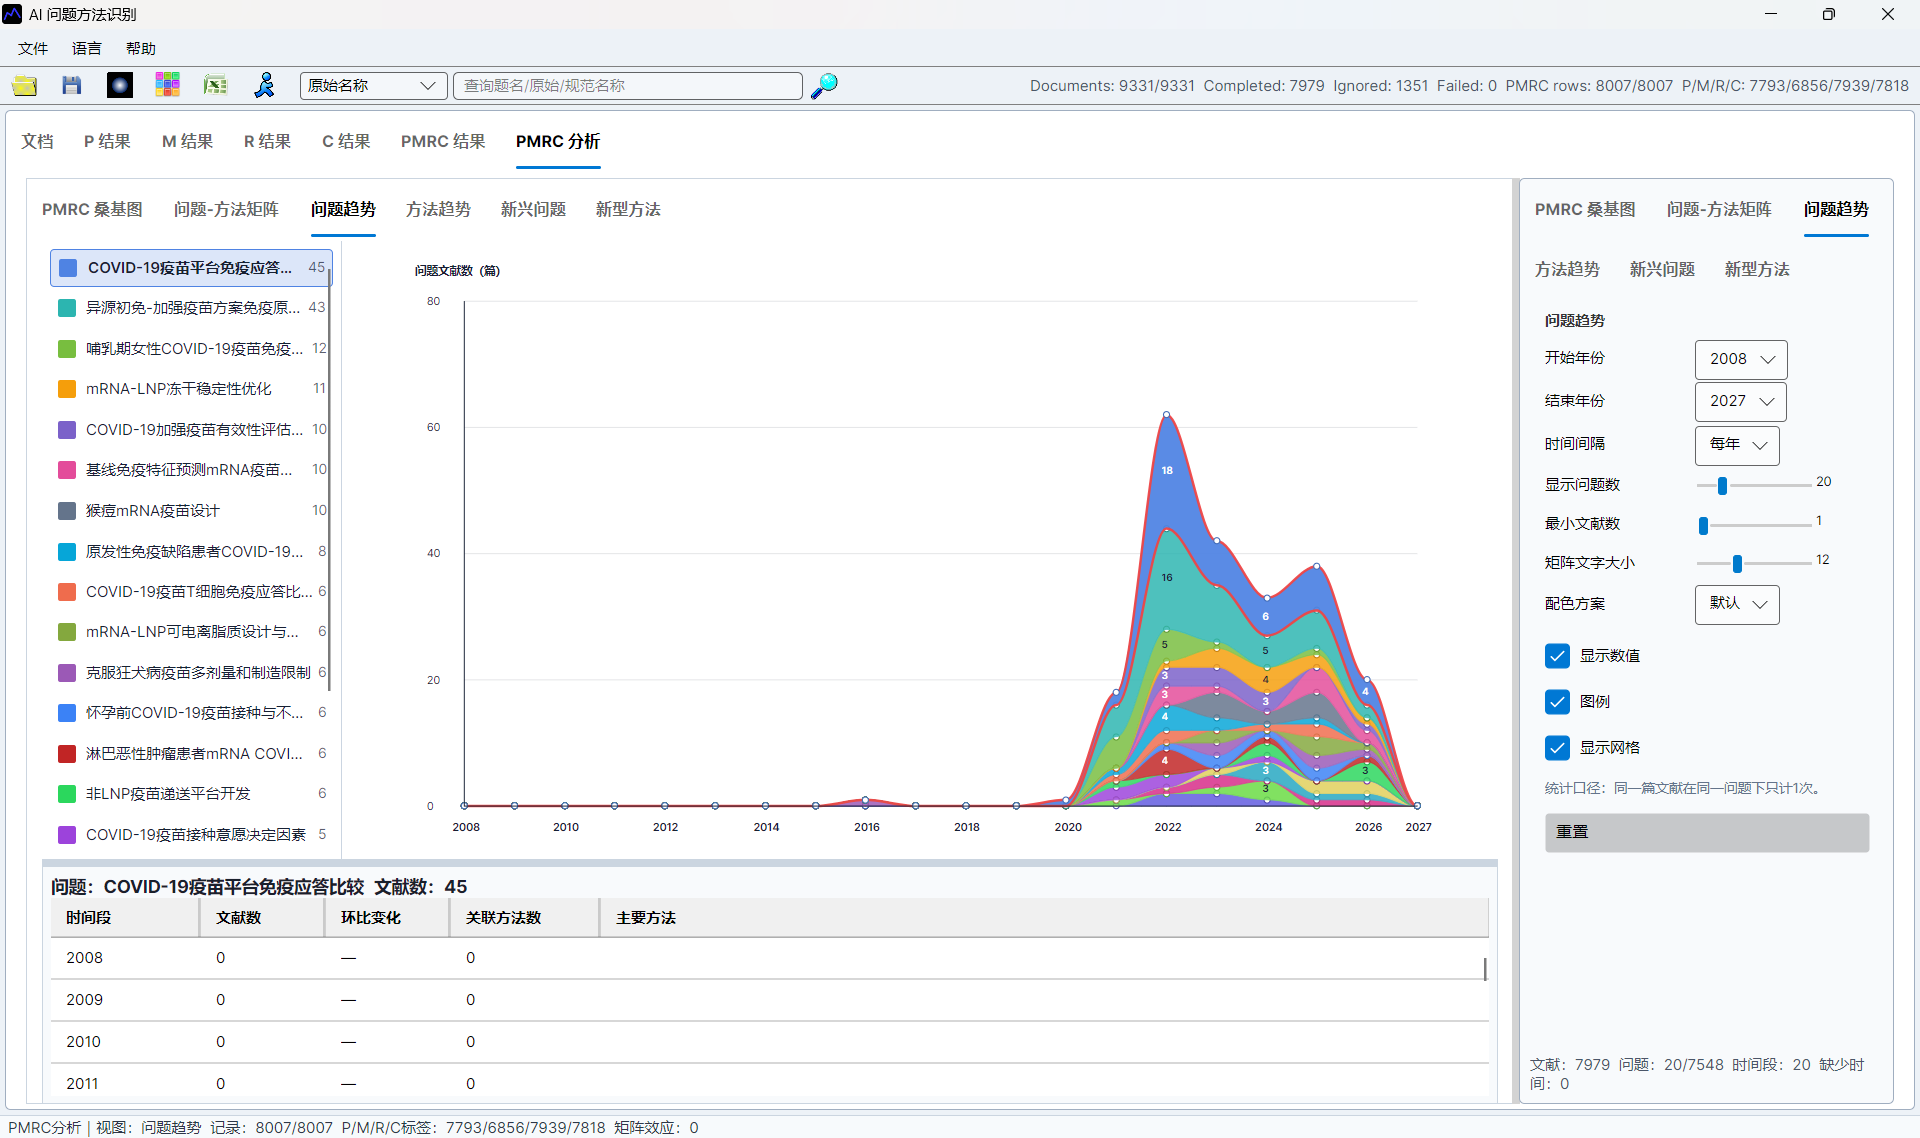The image size is (1920, 1138).
Task: Open left panel 新兴问题 sub-tab
Action: [x=533, y=210]
